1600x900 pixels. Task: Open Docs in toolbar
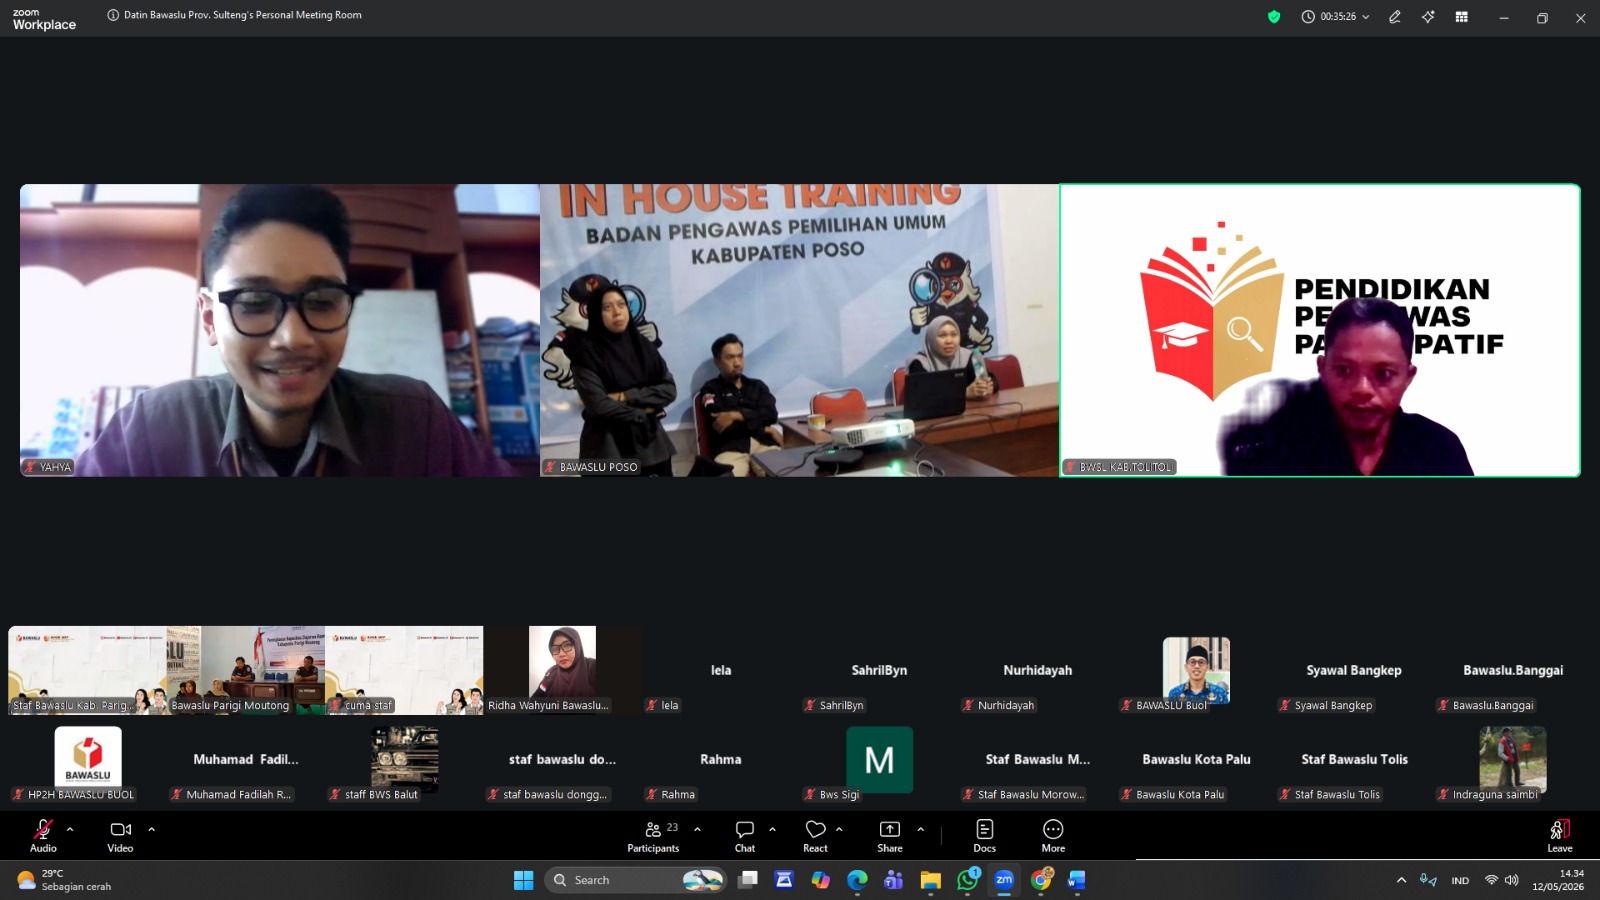click(x=985, y=836)
